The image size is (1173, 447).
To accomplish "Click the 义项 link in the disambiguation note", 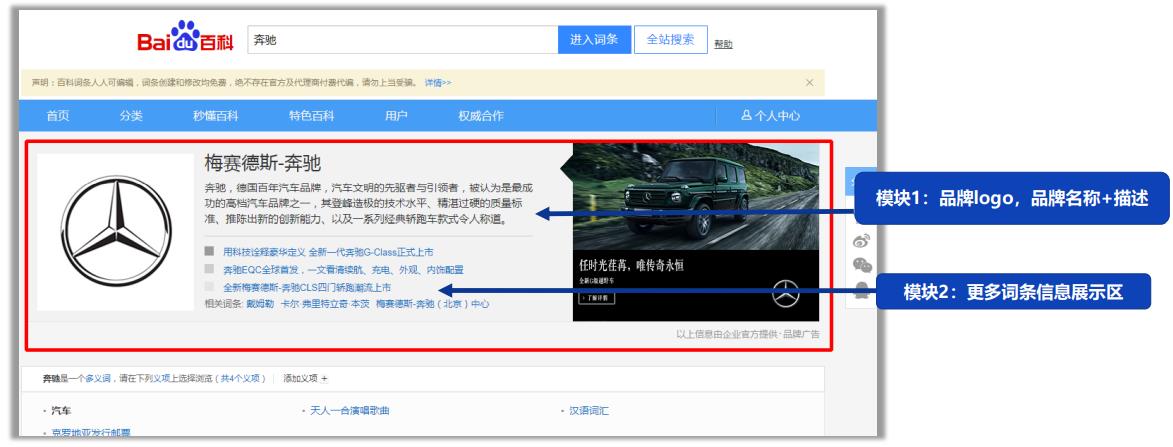I will pyautogui.click(x=163, y=379).
